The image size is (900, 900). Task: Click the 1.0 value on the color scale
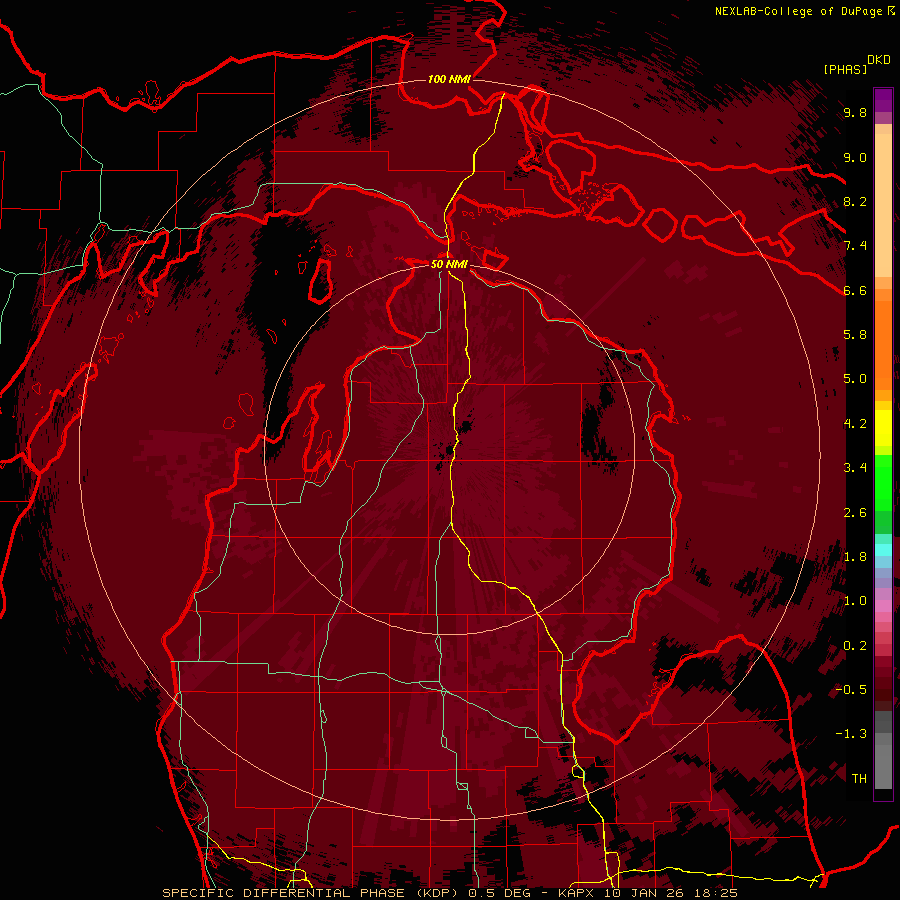[x=855, y=601]
